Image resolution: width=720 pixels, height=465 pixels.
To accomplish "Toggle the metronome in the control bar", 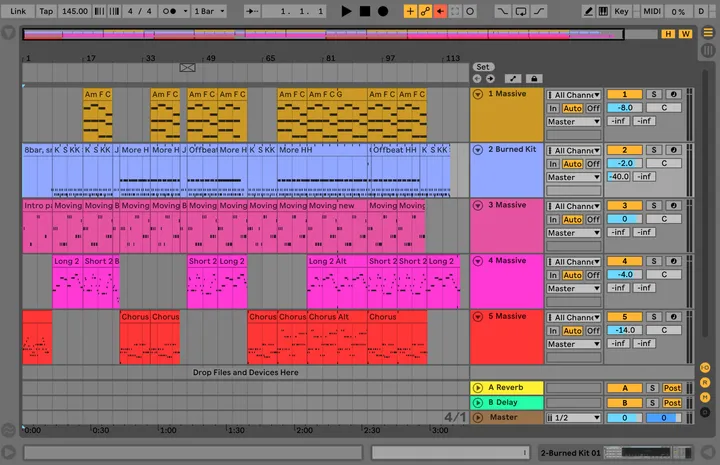I will (x=168, y=11).
